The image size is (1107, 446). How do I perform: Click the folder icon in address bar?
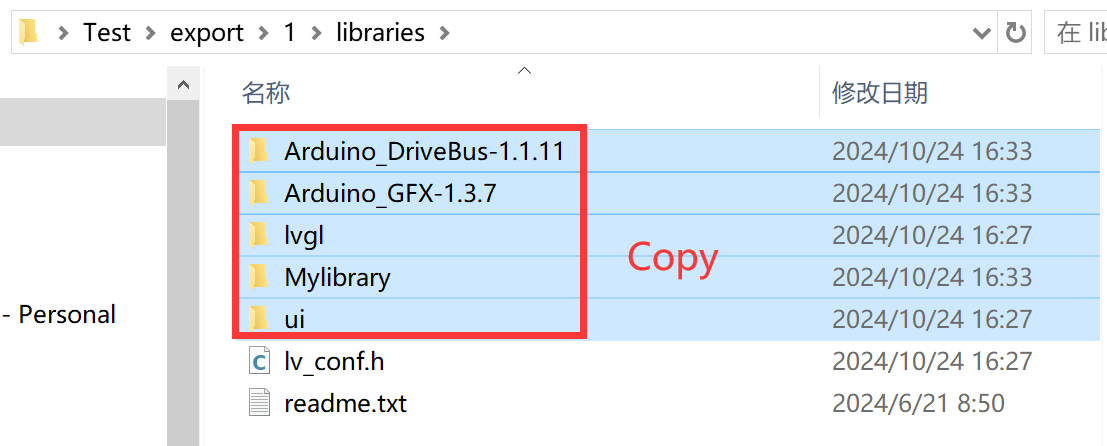pyautogui.click(x=28, y=32)
